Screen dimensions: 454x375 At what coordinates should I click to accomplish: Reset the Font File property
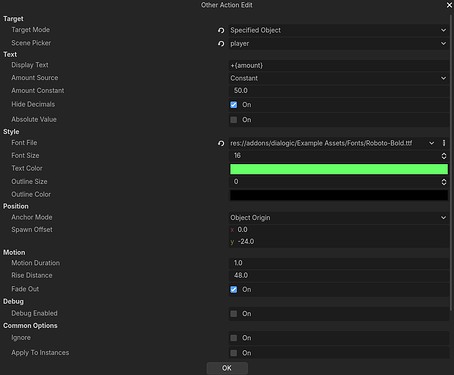[x=221, y=143]
